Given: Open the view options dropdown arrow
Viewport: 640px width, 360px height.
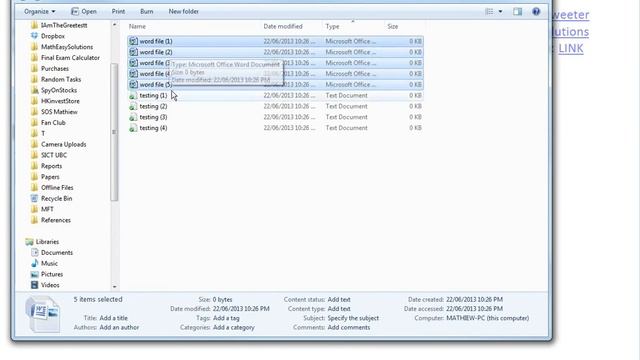Looking at the screenshot, I should tap(500, 11).
